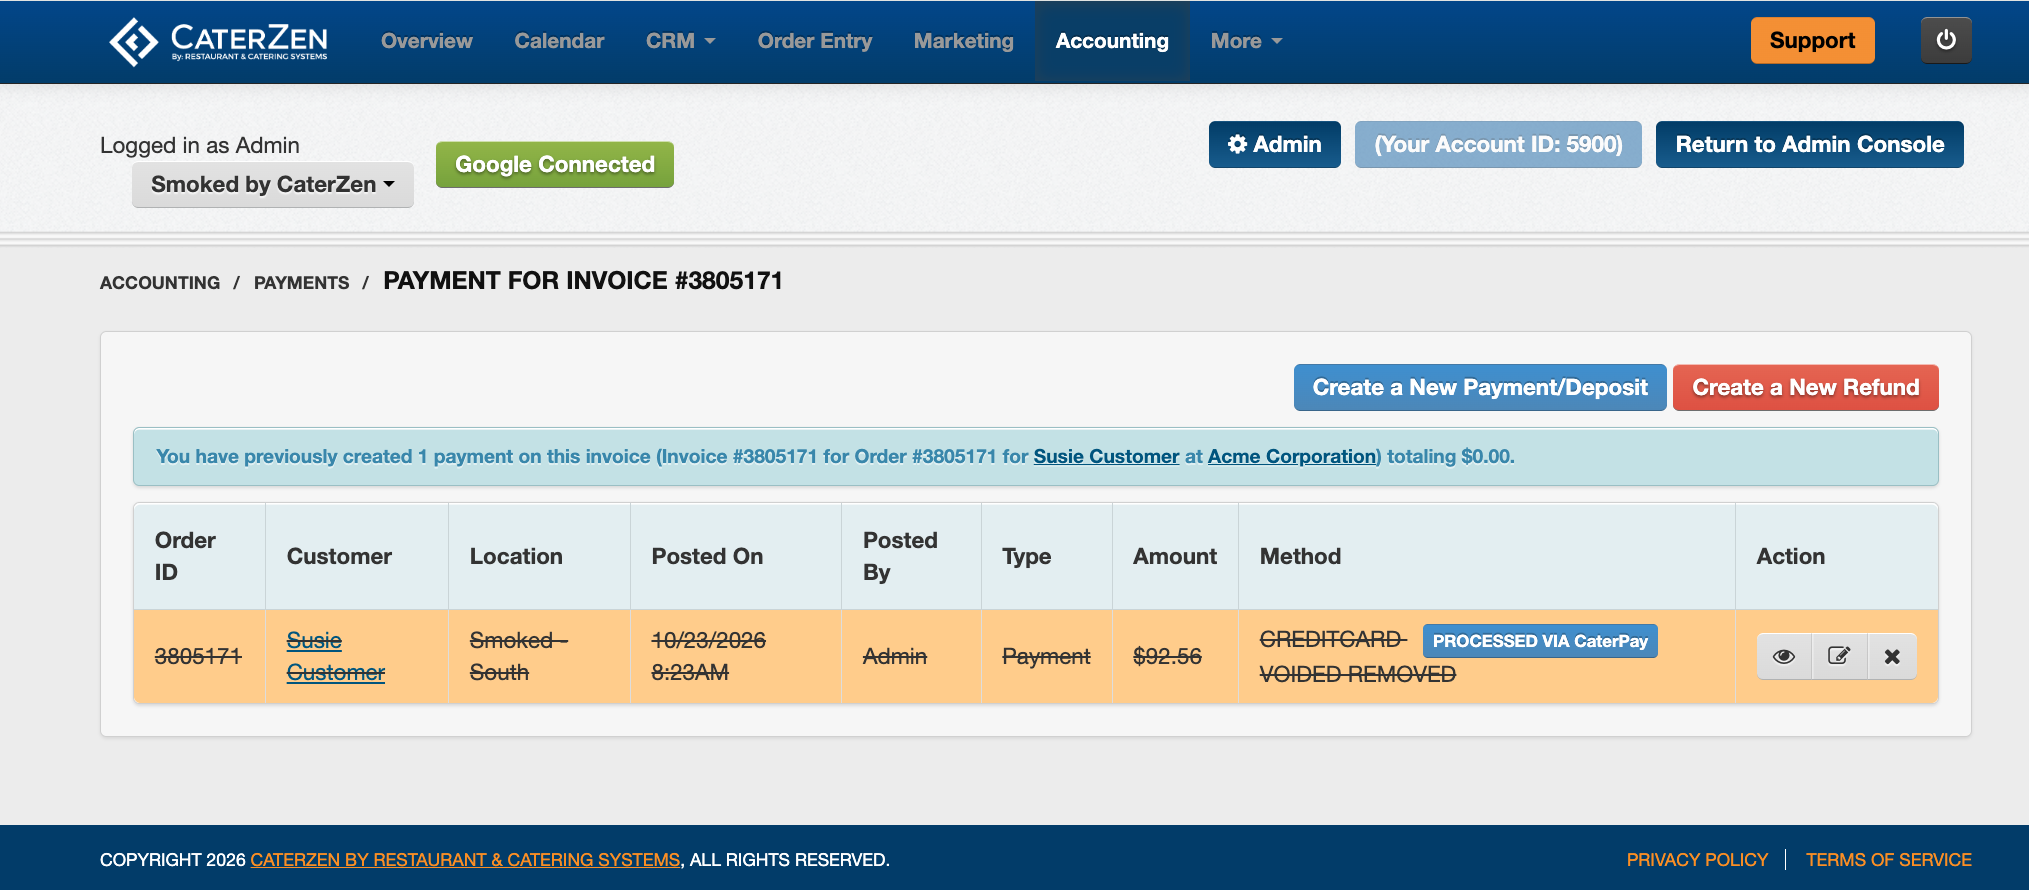Open the Acme Corporation link

(x=1292, y=456)
